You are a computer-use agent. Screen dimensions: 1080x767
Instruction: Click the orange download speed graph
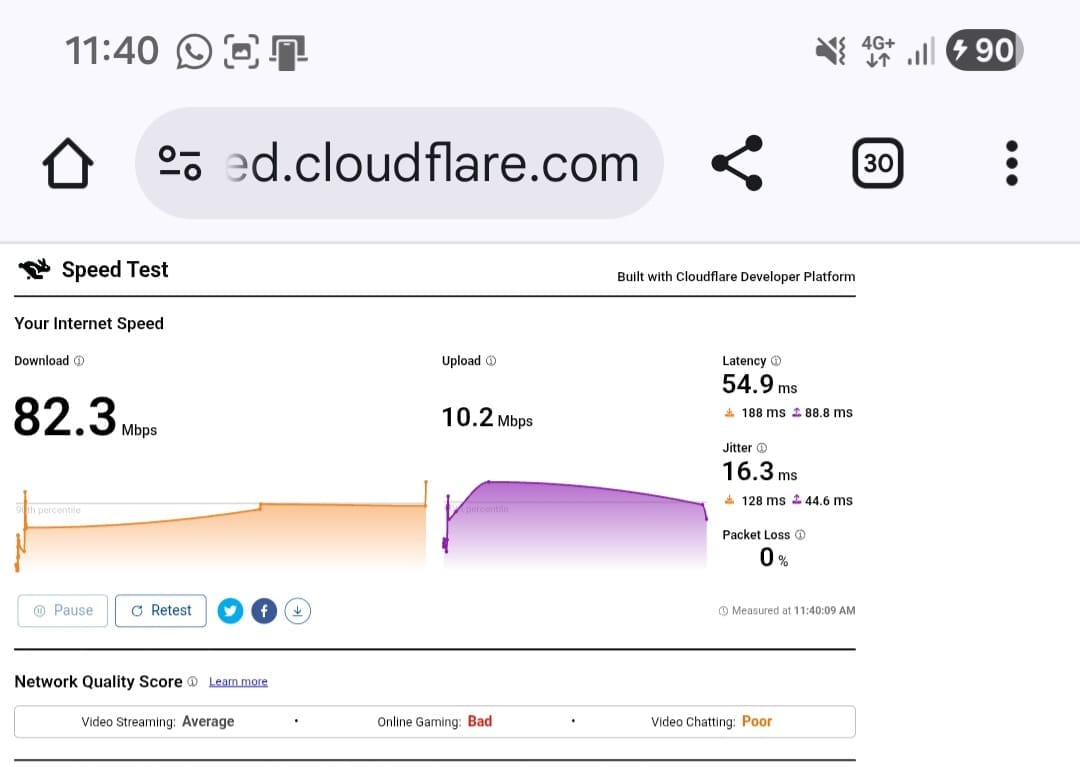coord(220,535)
